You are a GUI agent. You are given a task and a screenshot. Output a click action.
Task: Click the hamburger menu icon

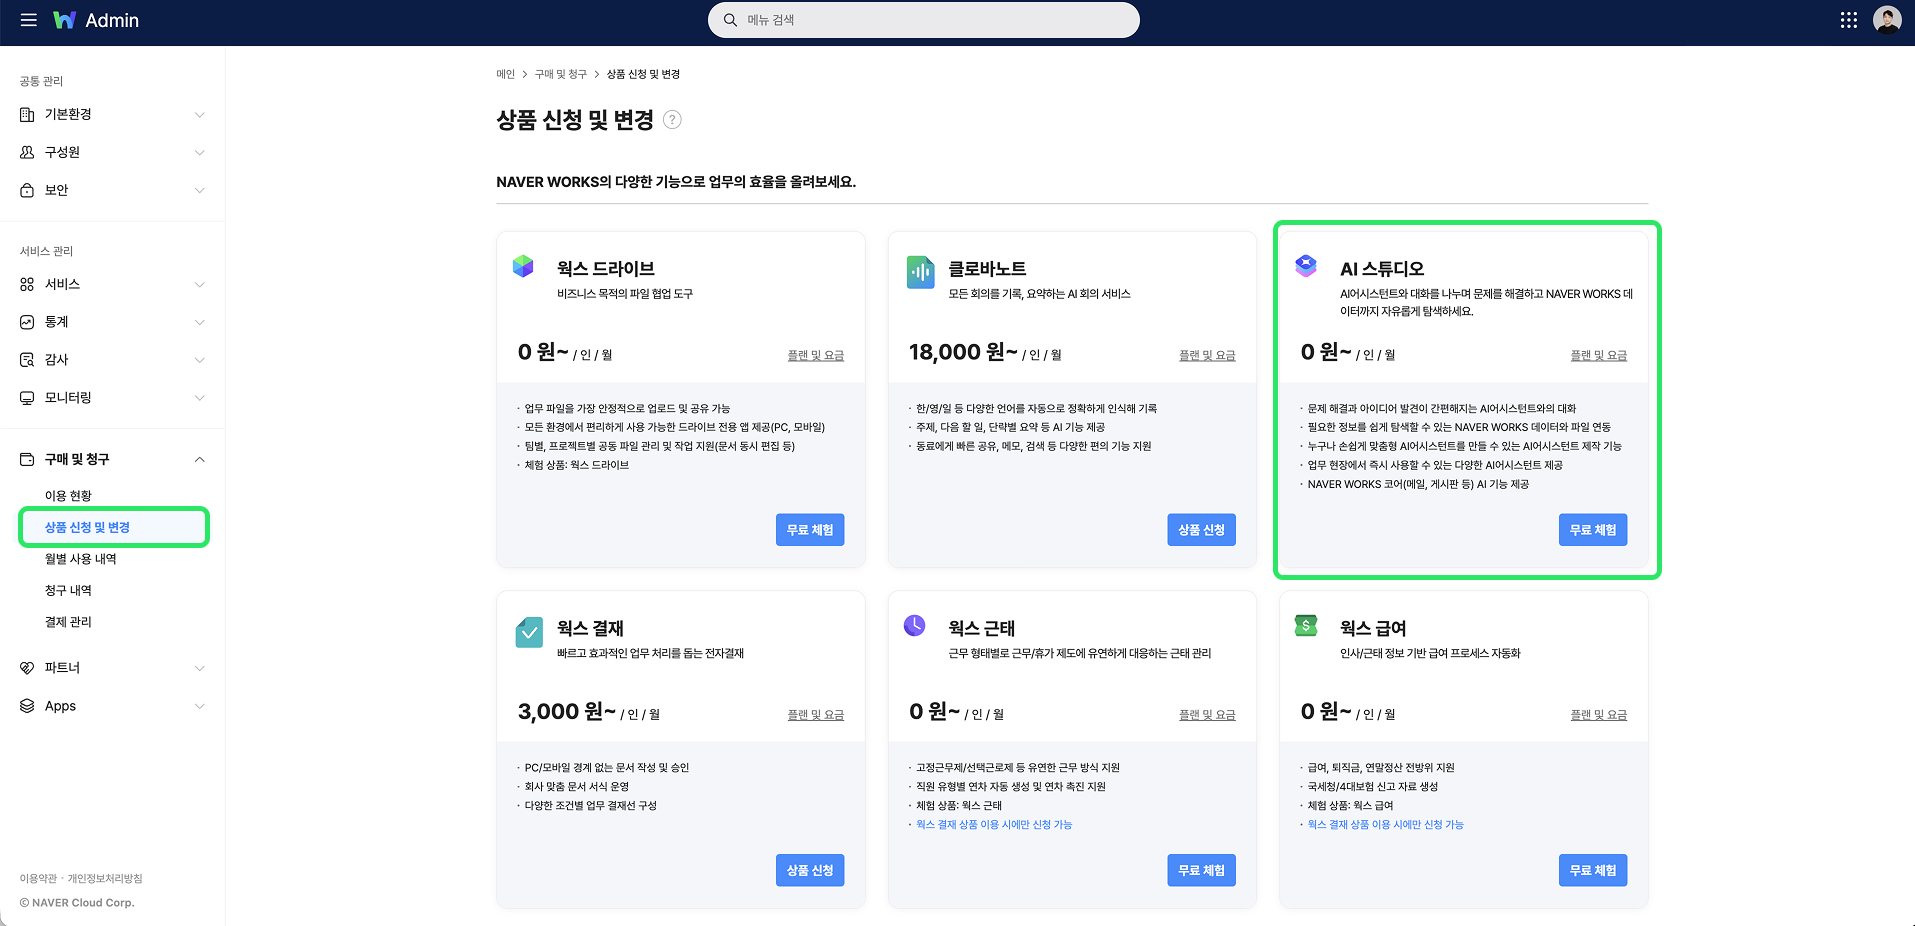[x=28, y=20]
